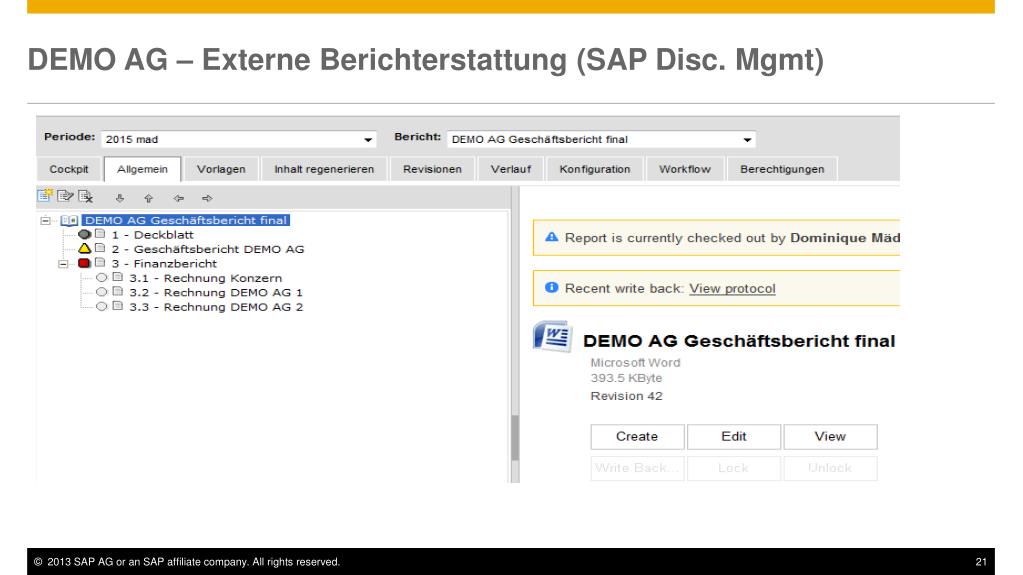
Task: Click the Revision 42 text
Action: tap(626, 396)
